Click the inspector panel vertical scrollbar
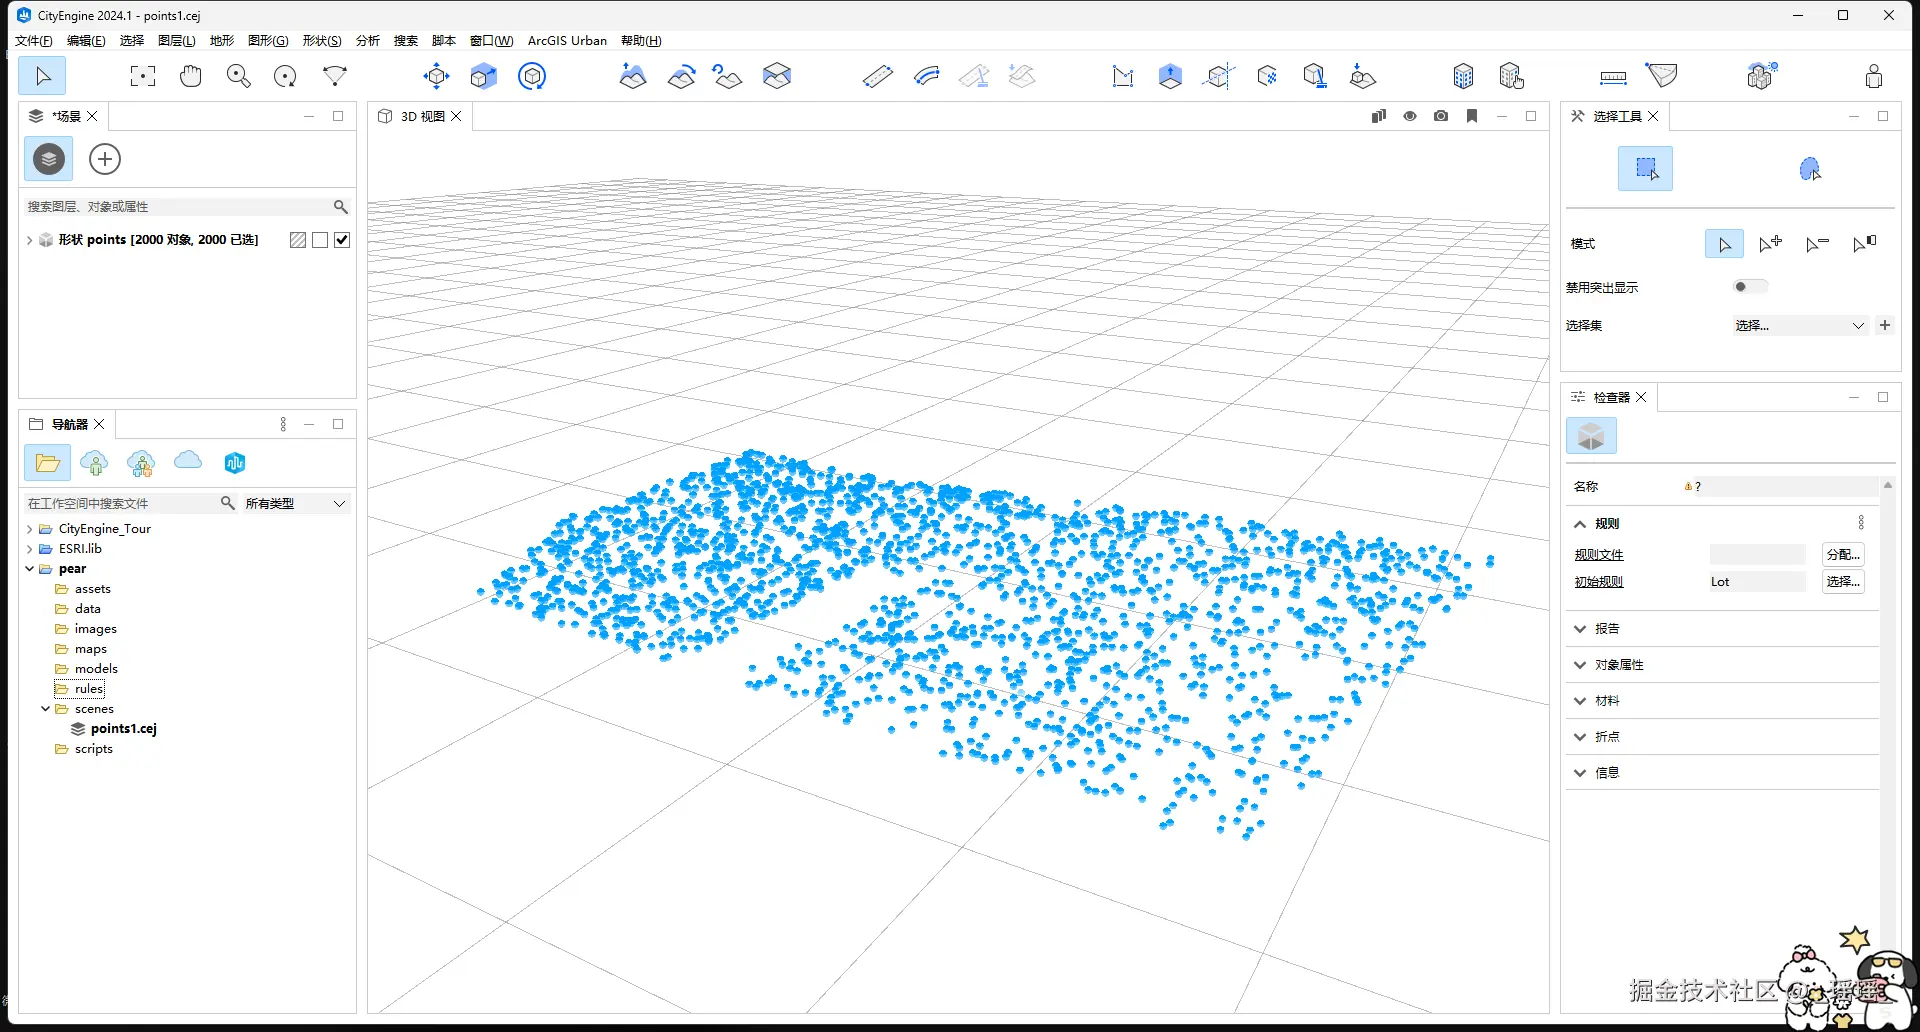This screenshot has height=1032, width=1920. click(x=1888, y=700)
